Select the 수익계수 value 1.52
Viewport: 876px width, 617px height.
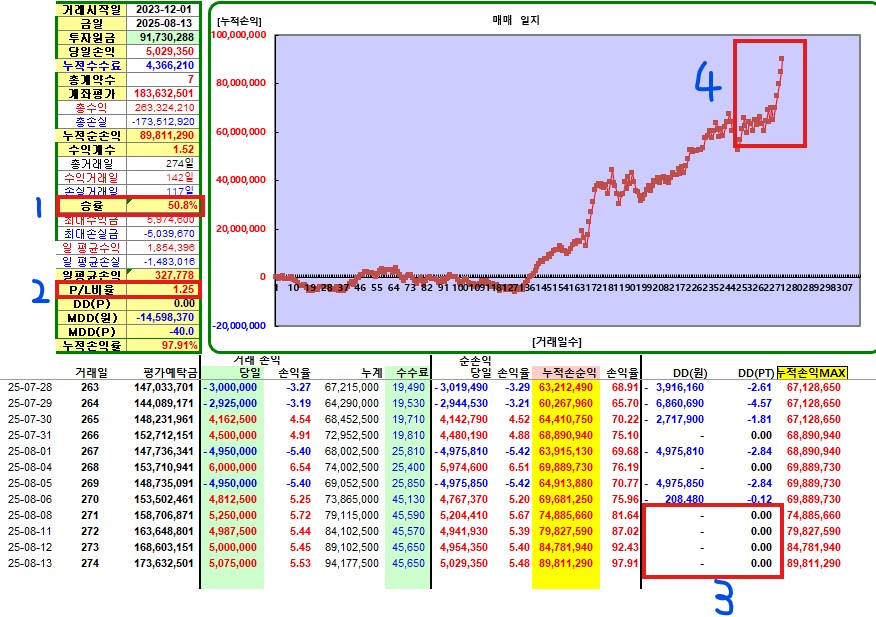click(x=163, y=149)
